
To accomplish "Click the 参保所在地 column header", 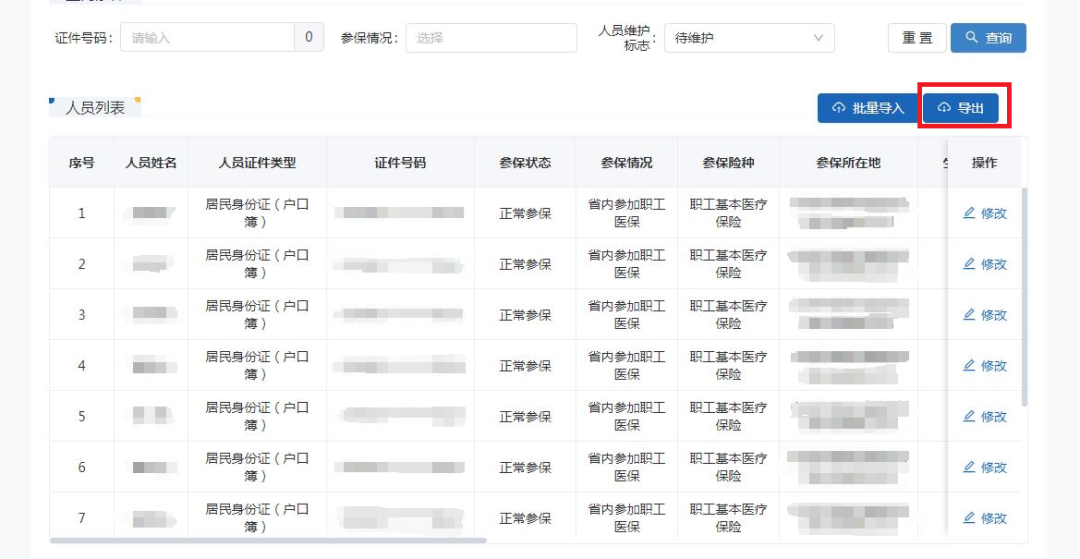I will point(849,163).
